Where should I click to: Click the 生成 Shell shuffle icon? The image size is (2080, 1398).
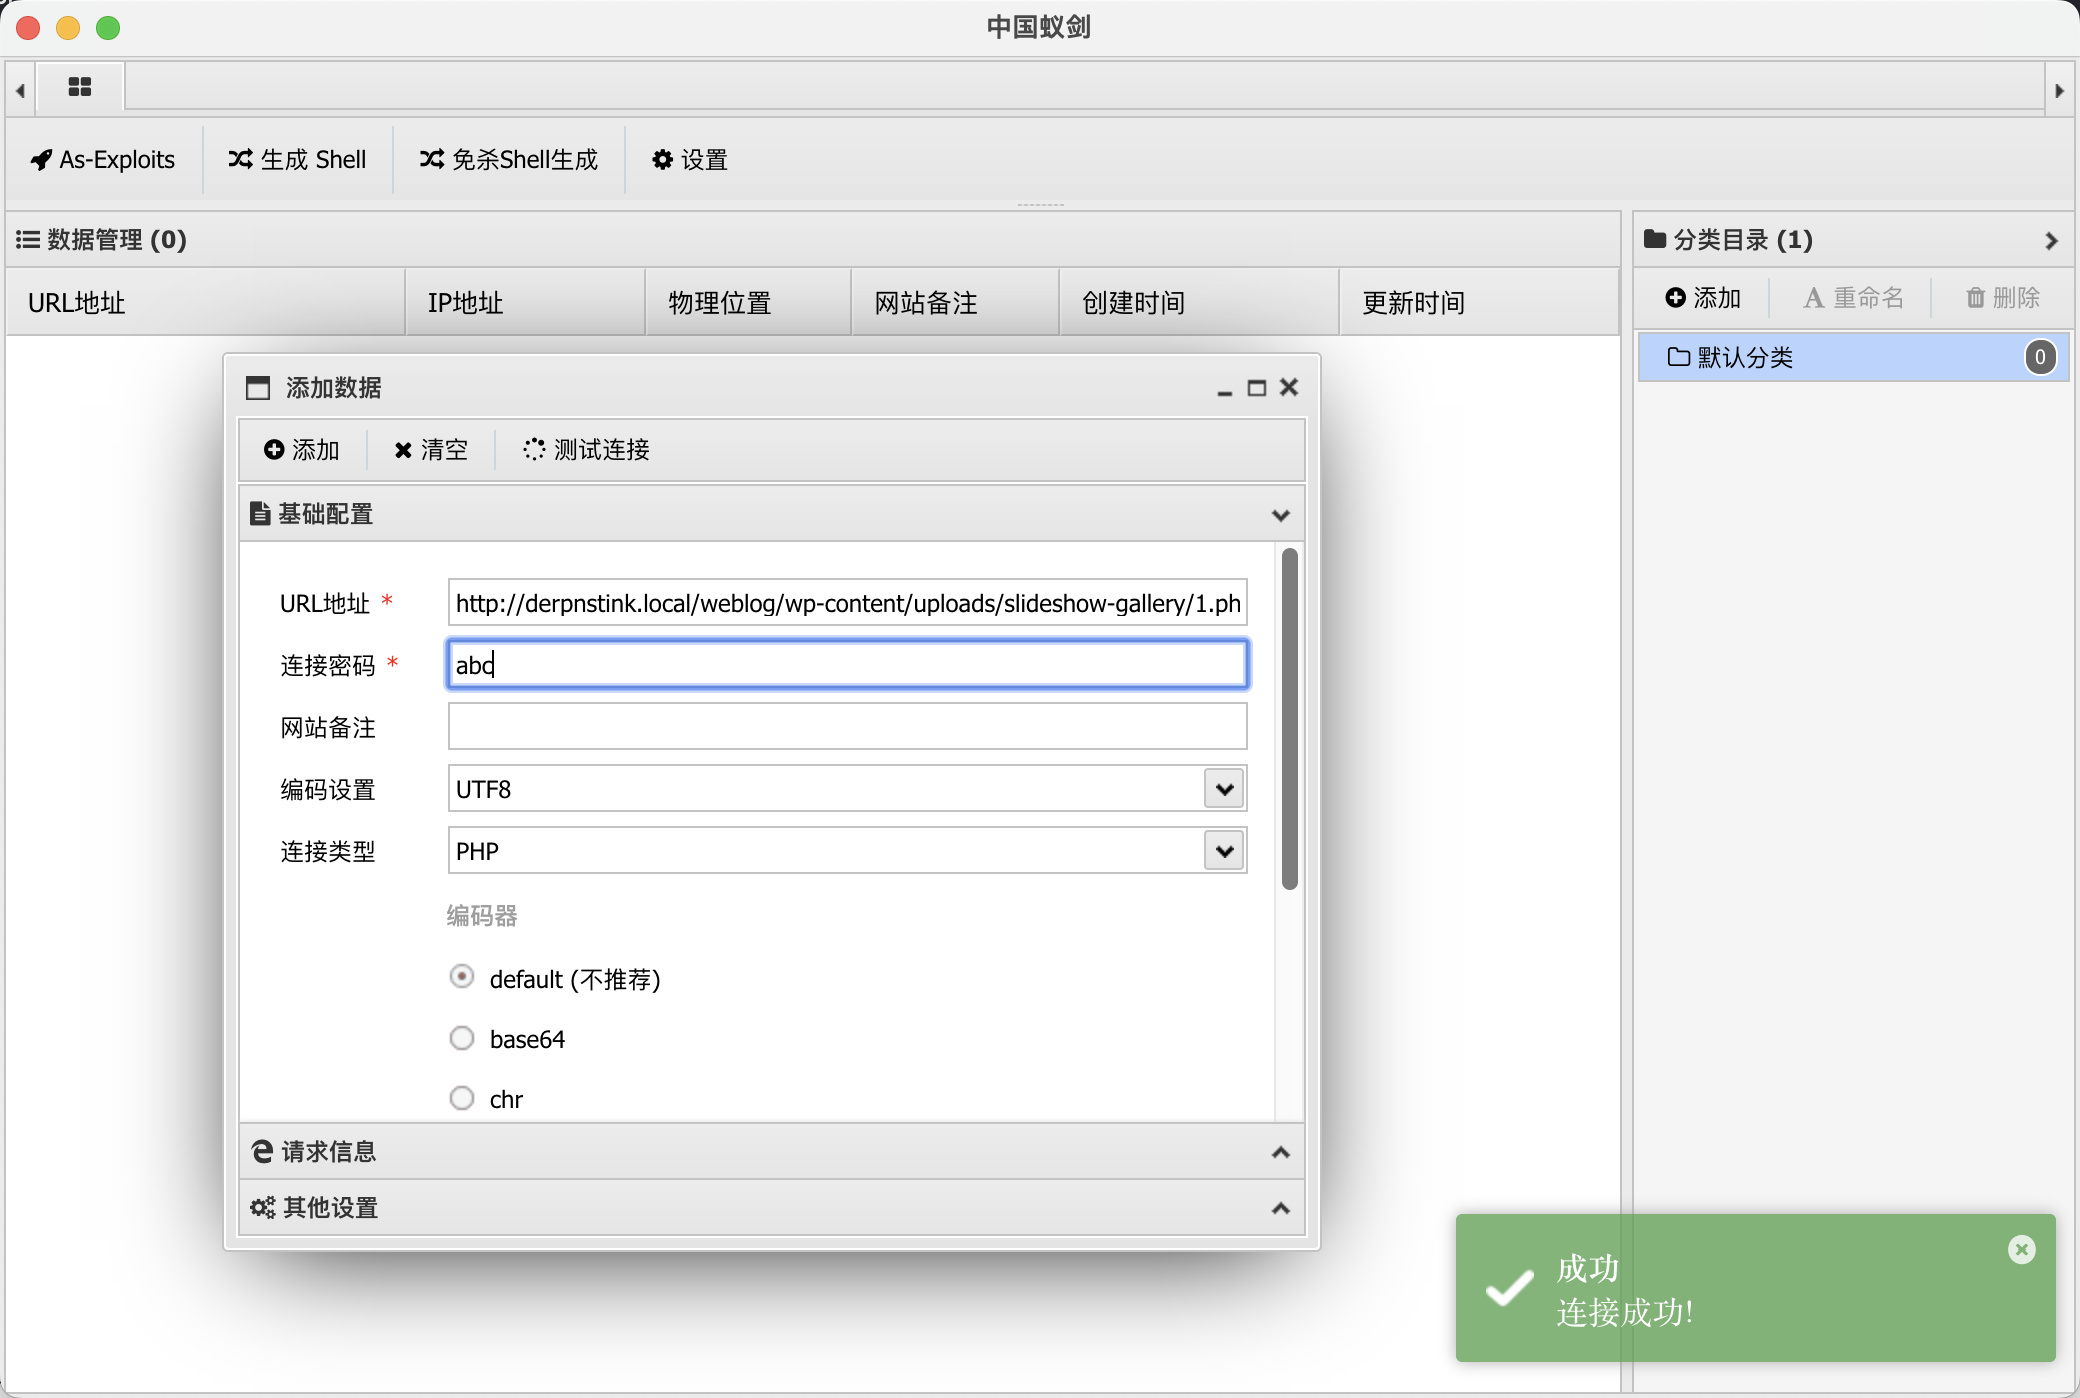240,159
